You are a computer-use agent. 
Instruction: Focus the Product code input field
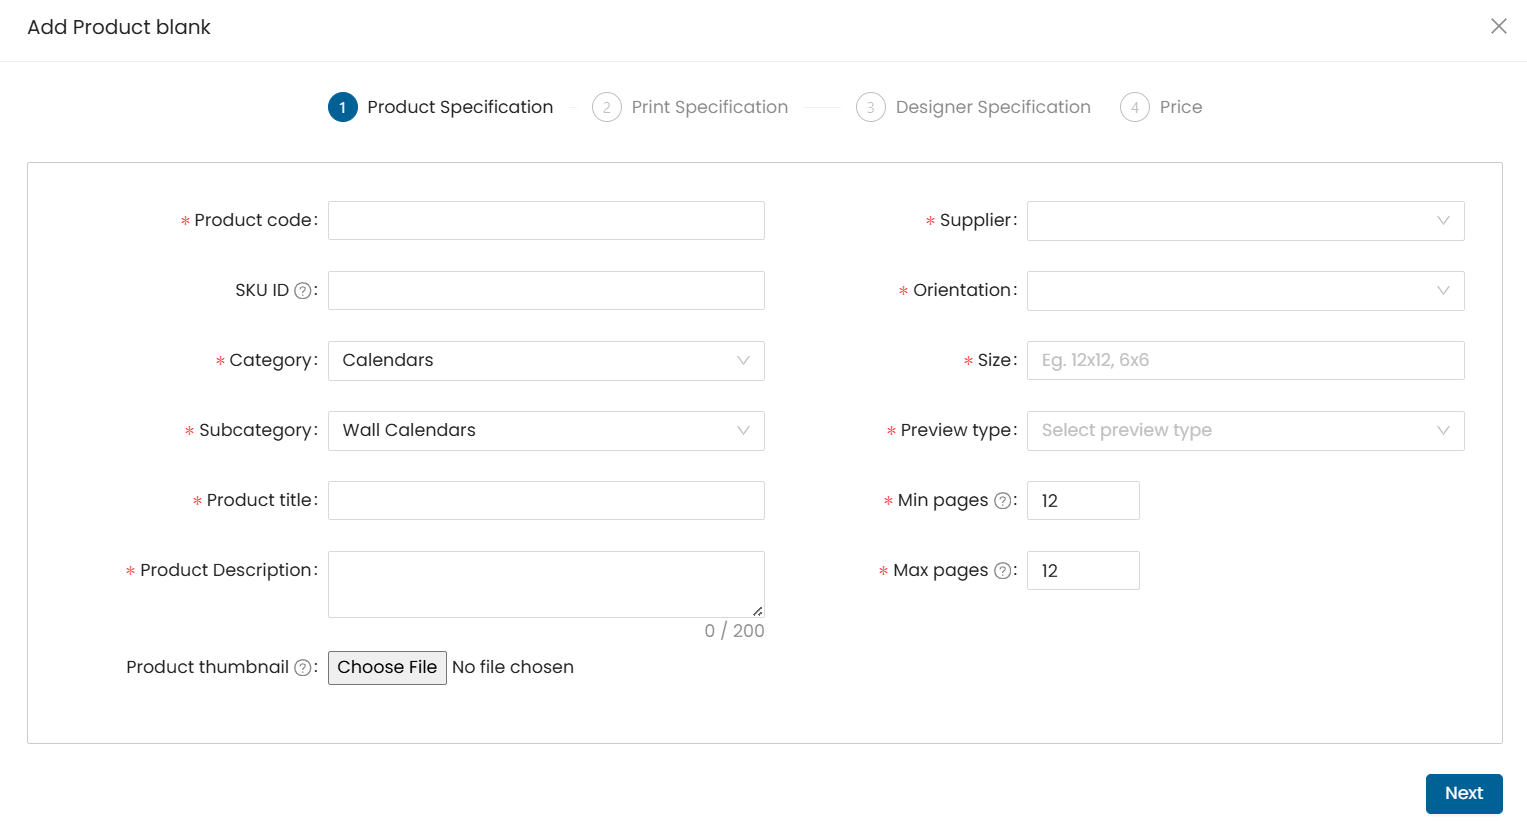(x=546, y=220)
